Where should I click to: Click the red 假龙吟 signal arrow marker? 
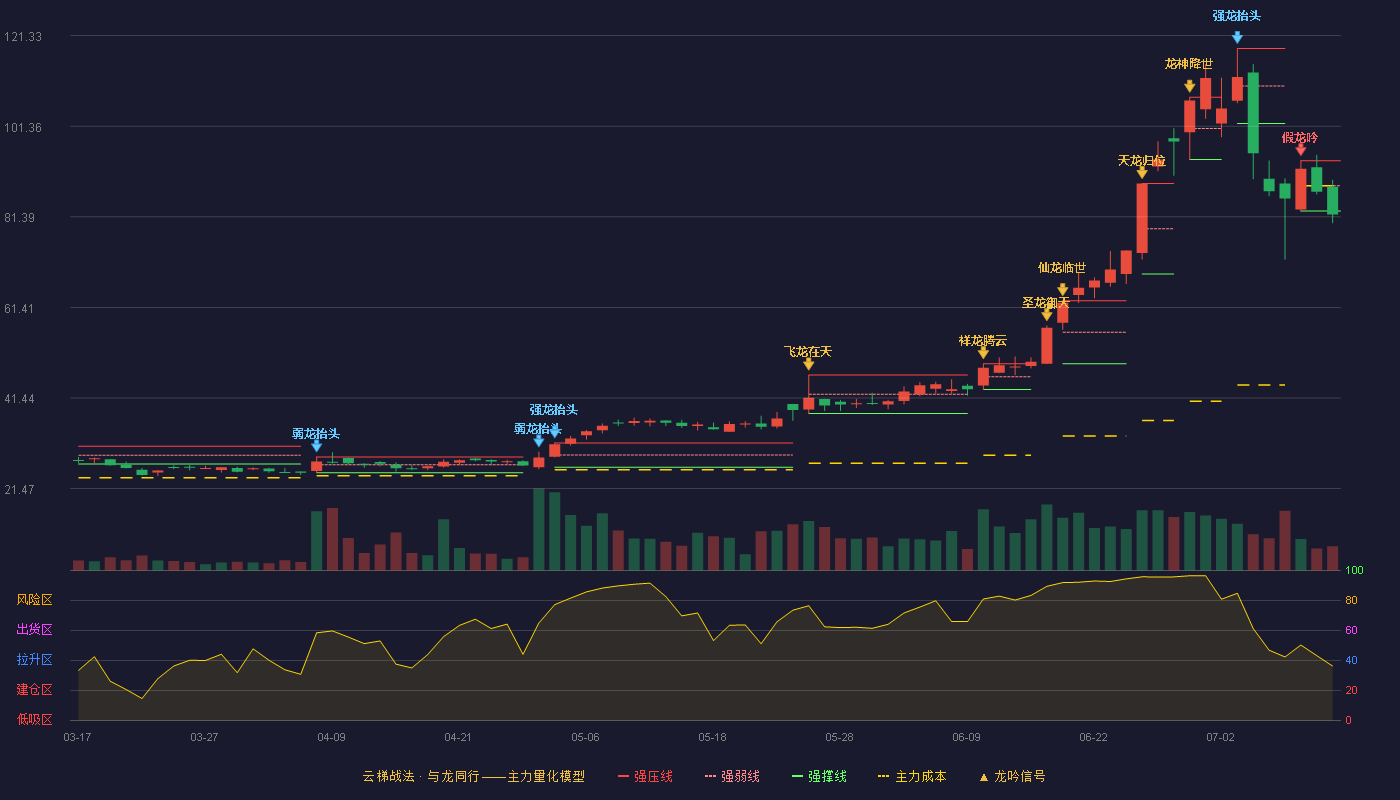point(1301,150)
